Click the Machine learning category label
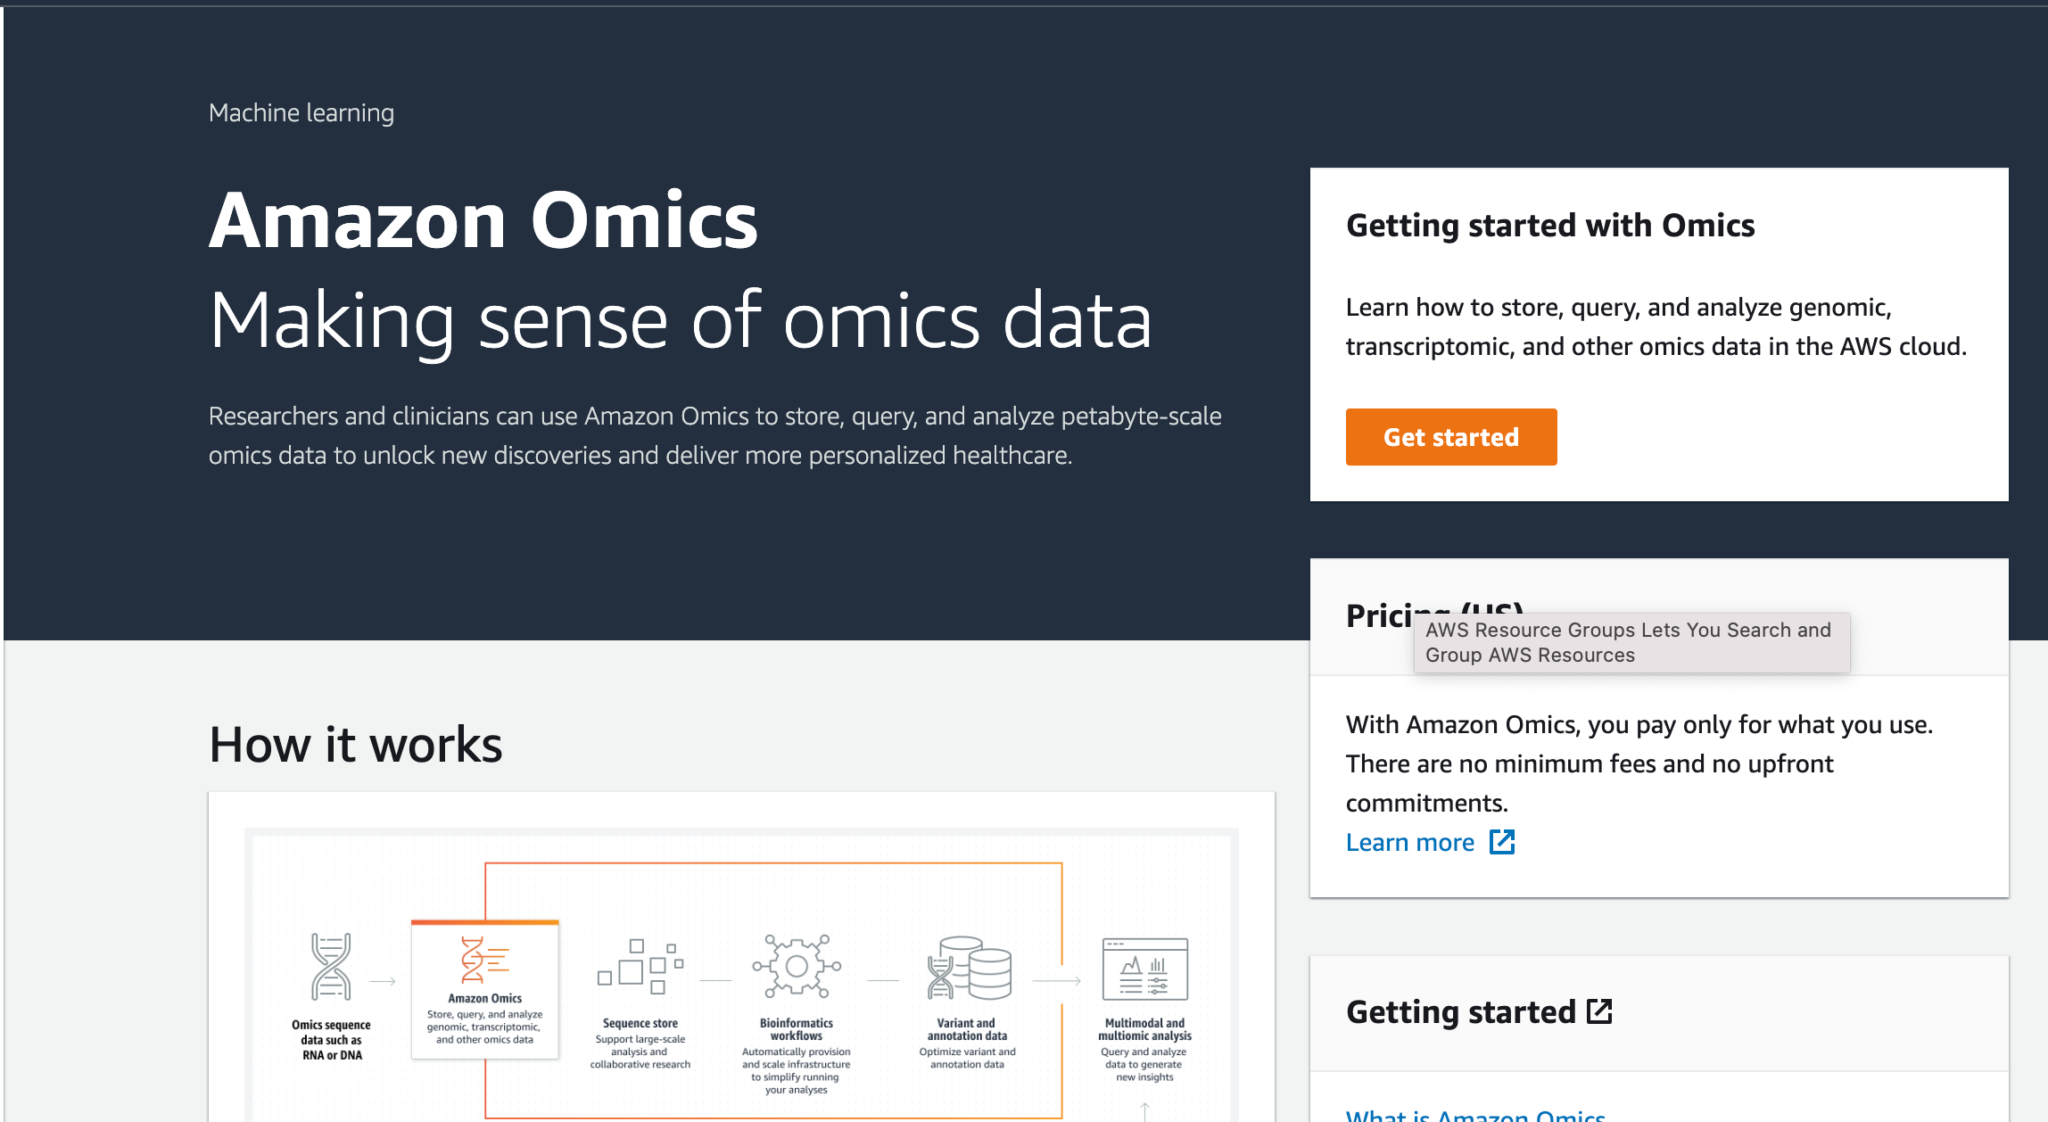Screen dimensions: 2048x1122 pyautogui.click(x=301, y=113)
